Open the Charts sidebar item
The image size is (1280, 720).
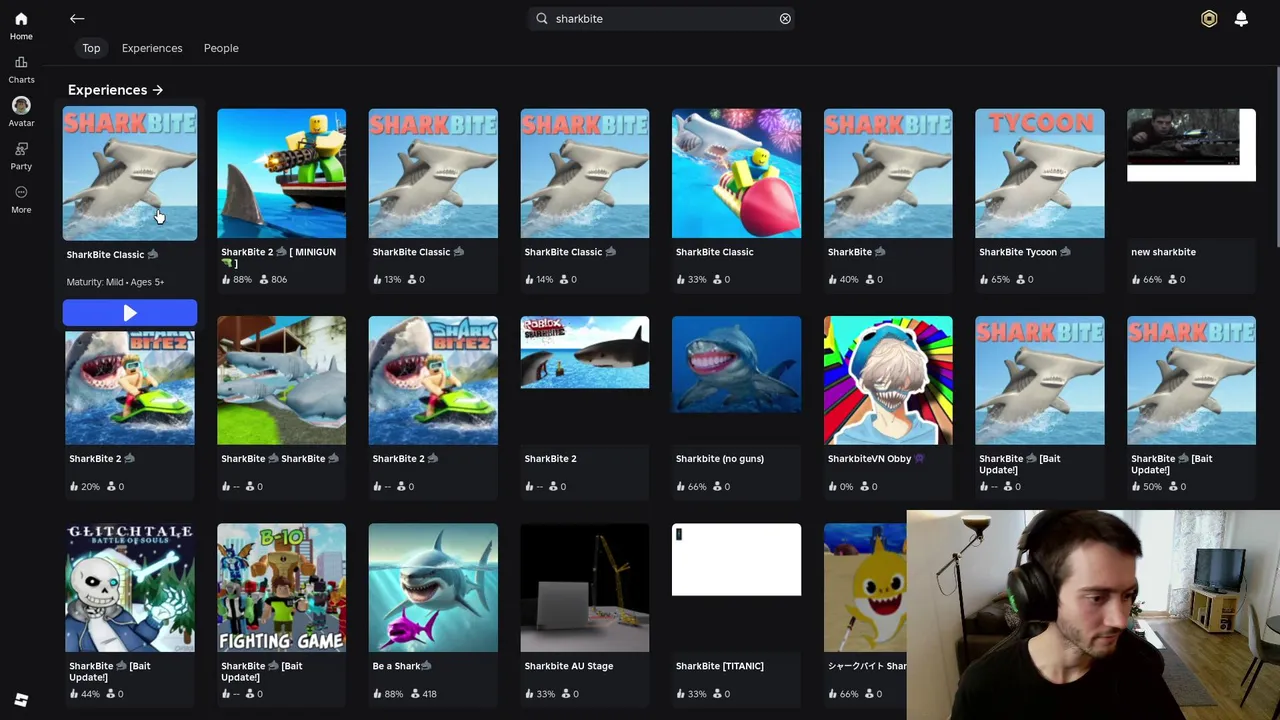point(21,69)
